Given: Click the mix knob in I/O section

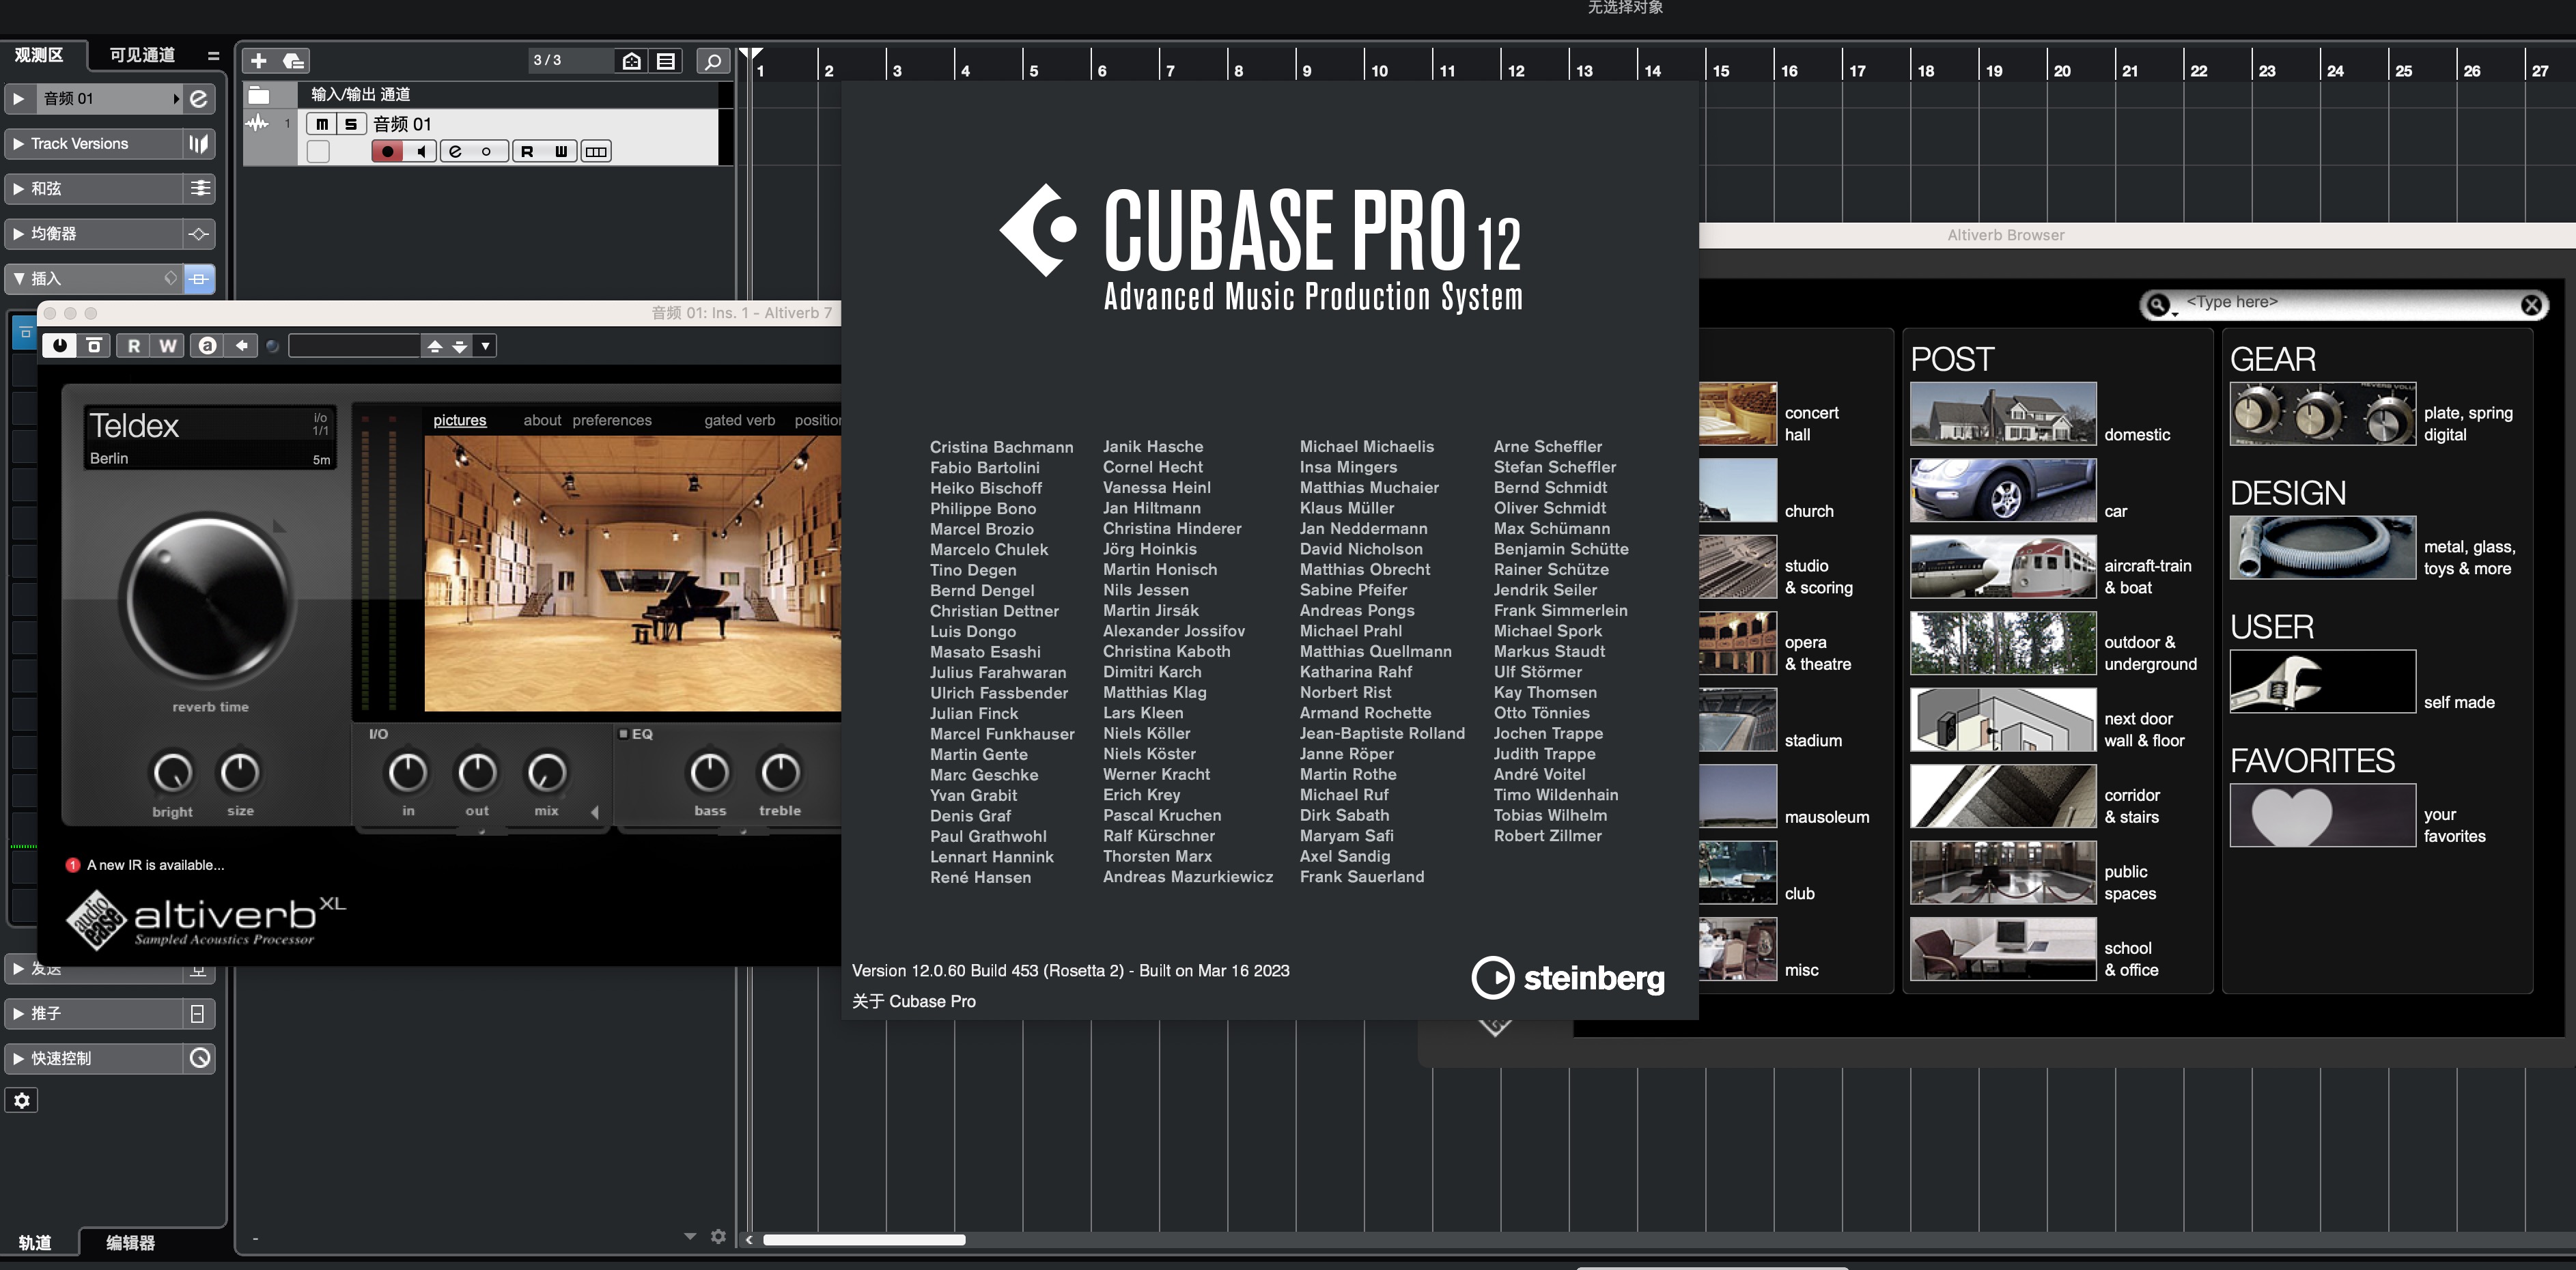Looking at the screenshot, I should click(x=546, y=772).
